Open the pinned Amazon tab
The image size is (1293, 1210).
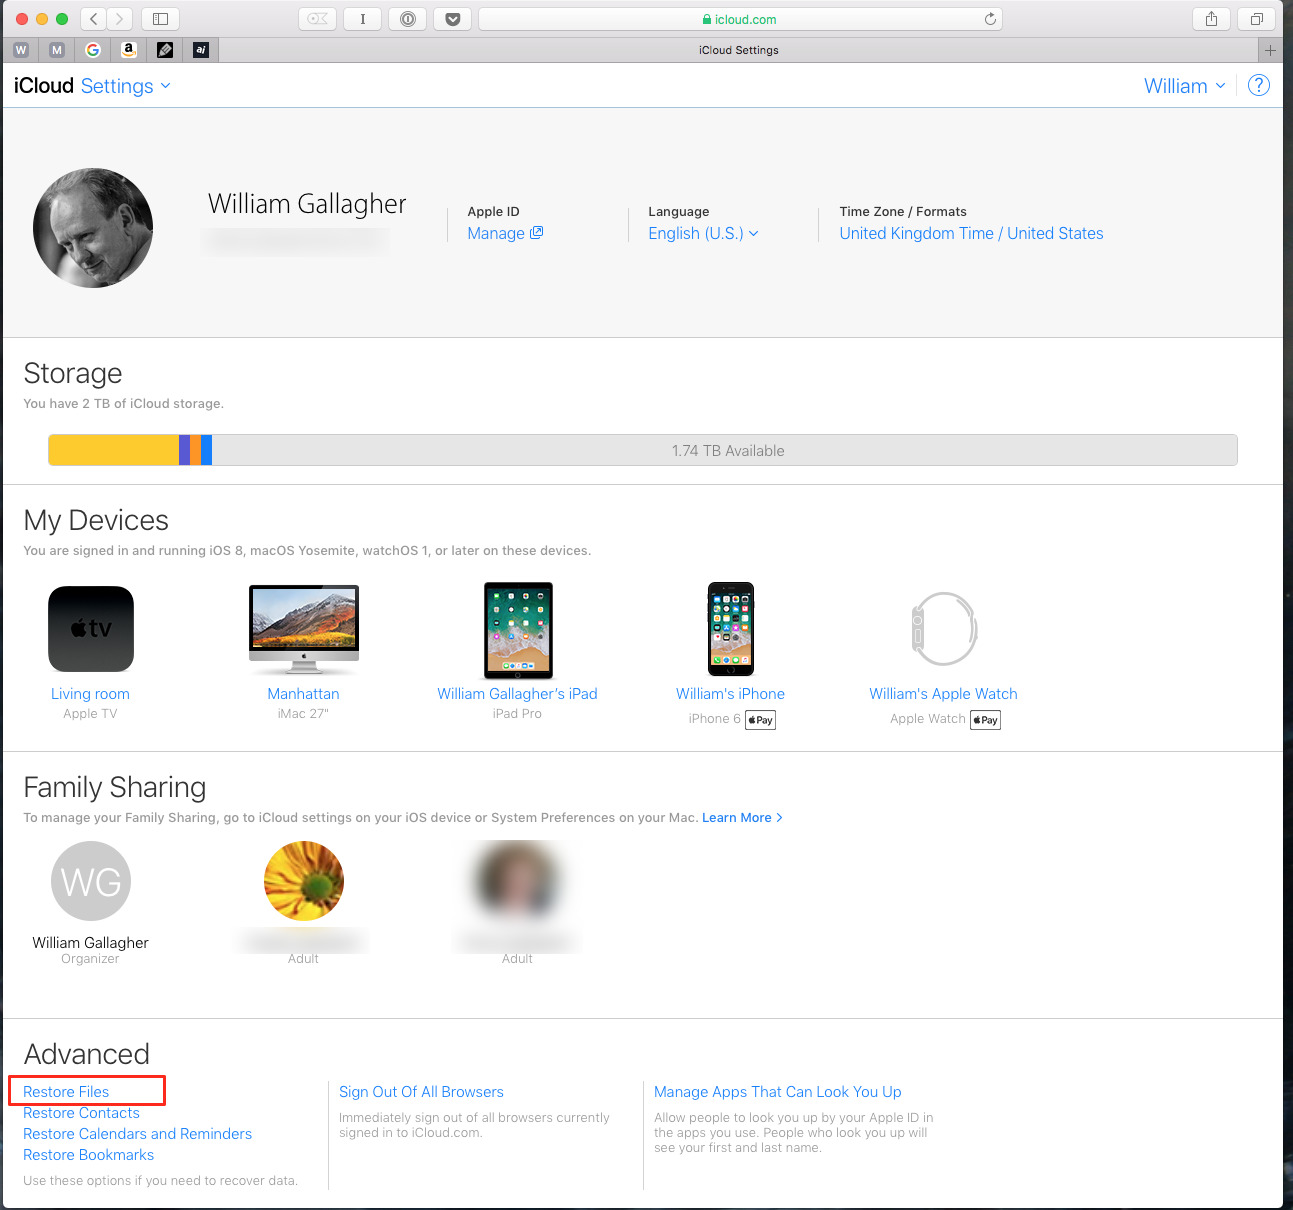point(129,50)
